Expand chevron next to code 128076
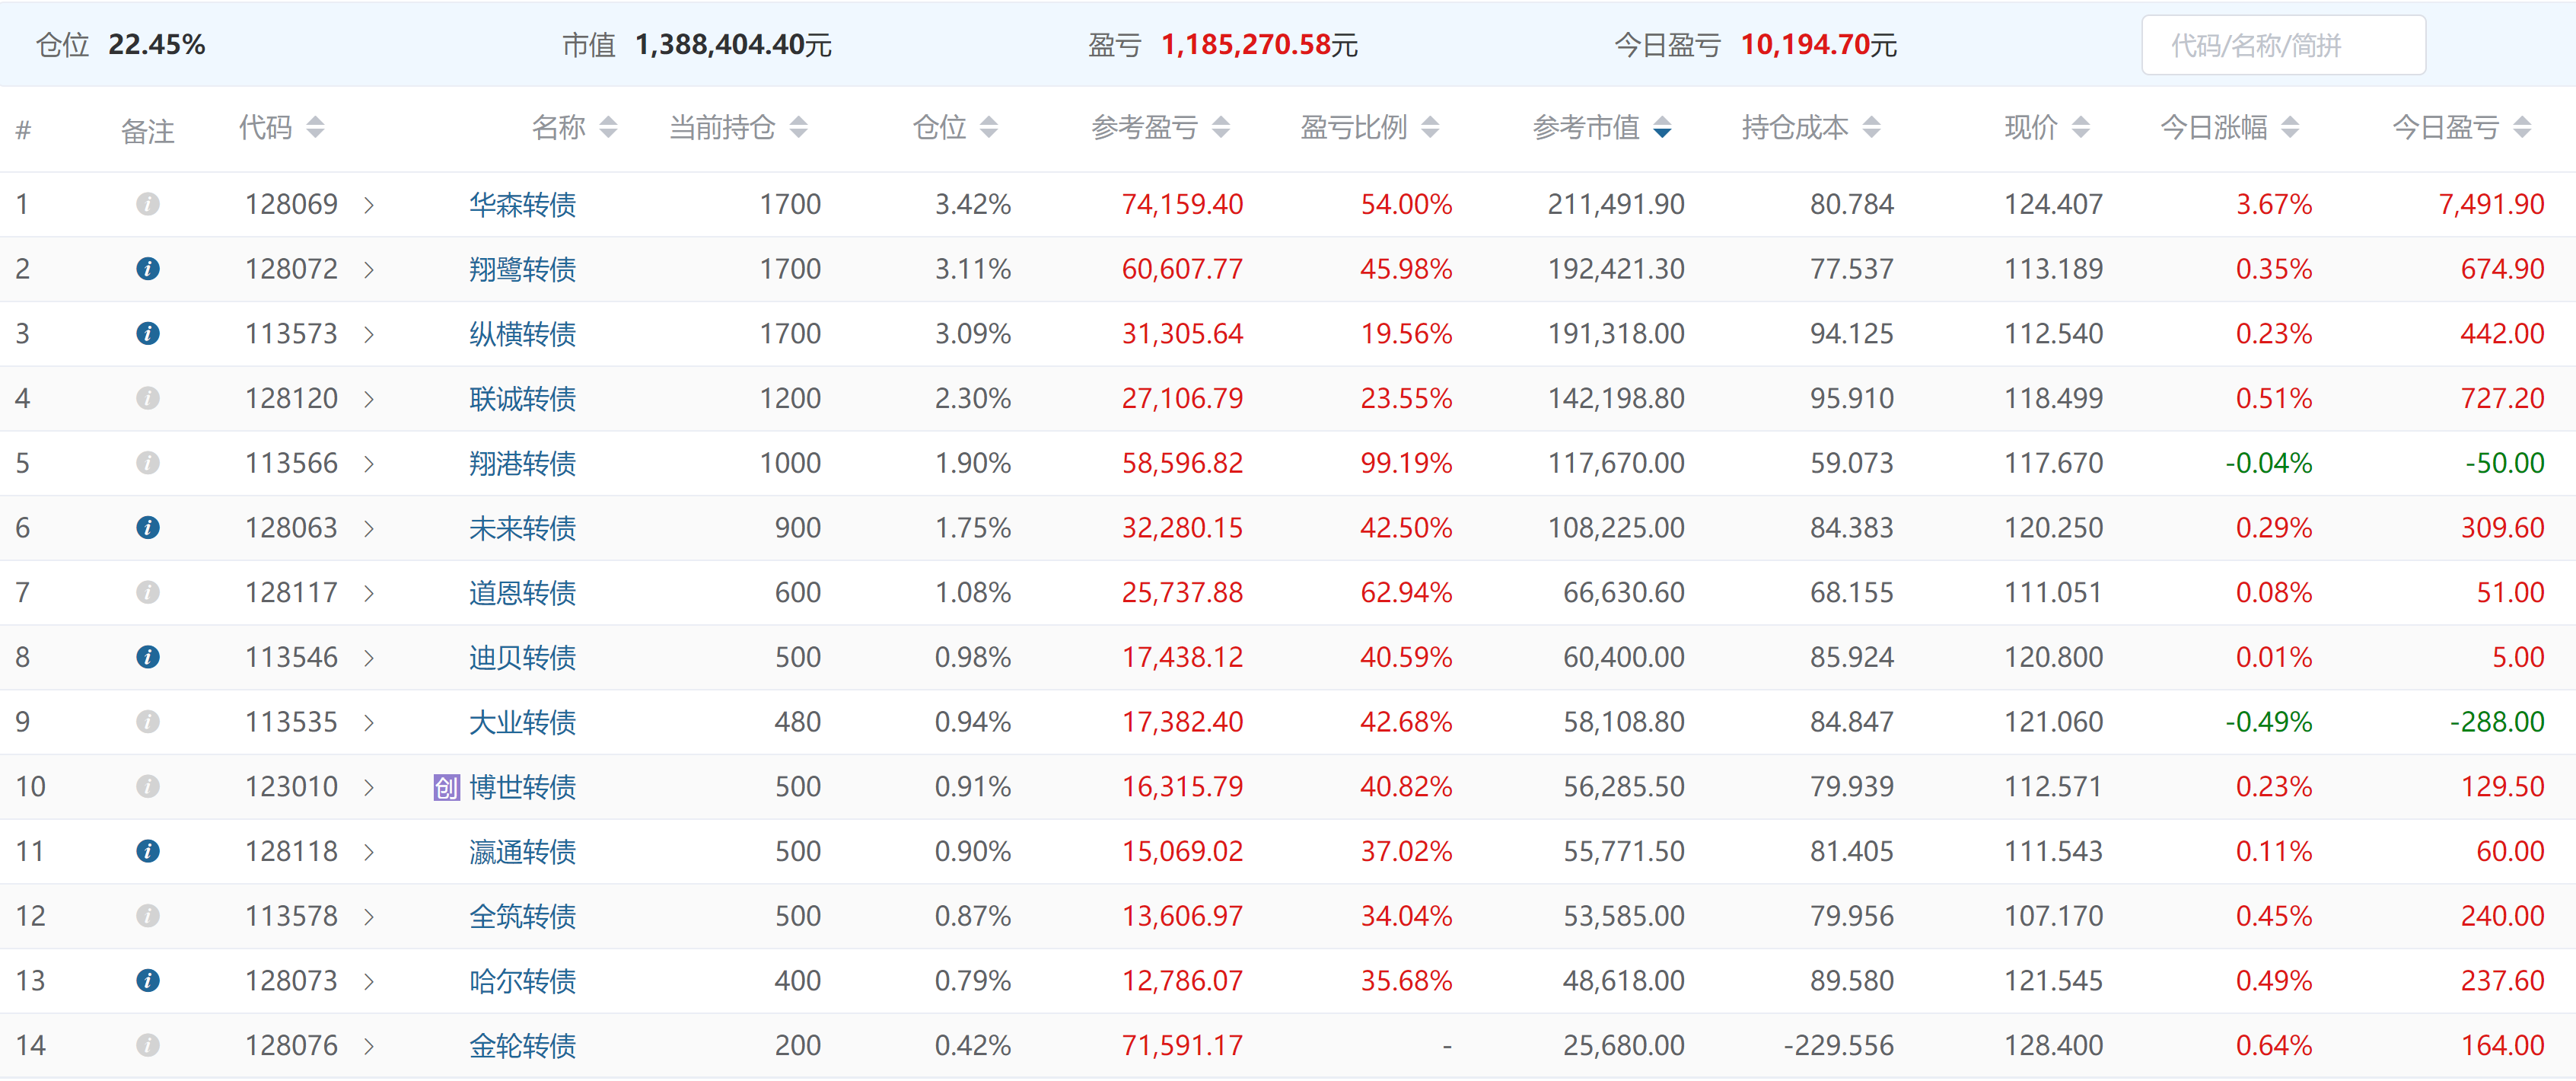 click(369, 1046)
